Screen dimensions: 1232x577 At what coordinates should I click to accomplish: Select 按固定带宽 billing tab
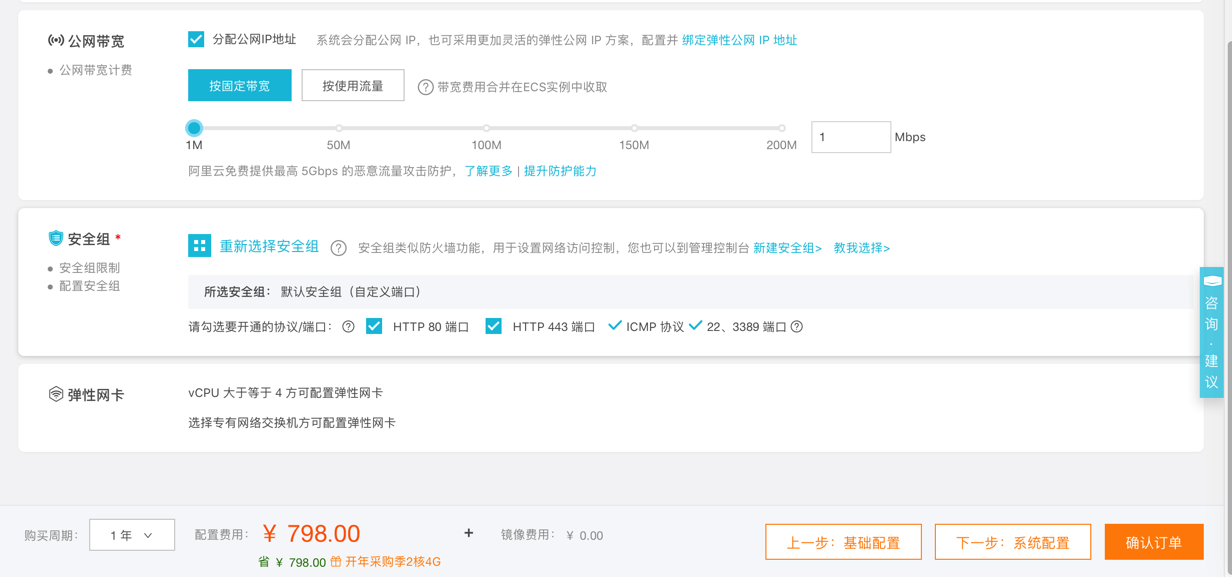[x=240, y=86]
